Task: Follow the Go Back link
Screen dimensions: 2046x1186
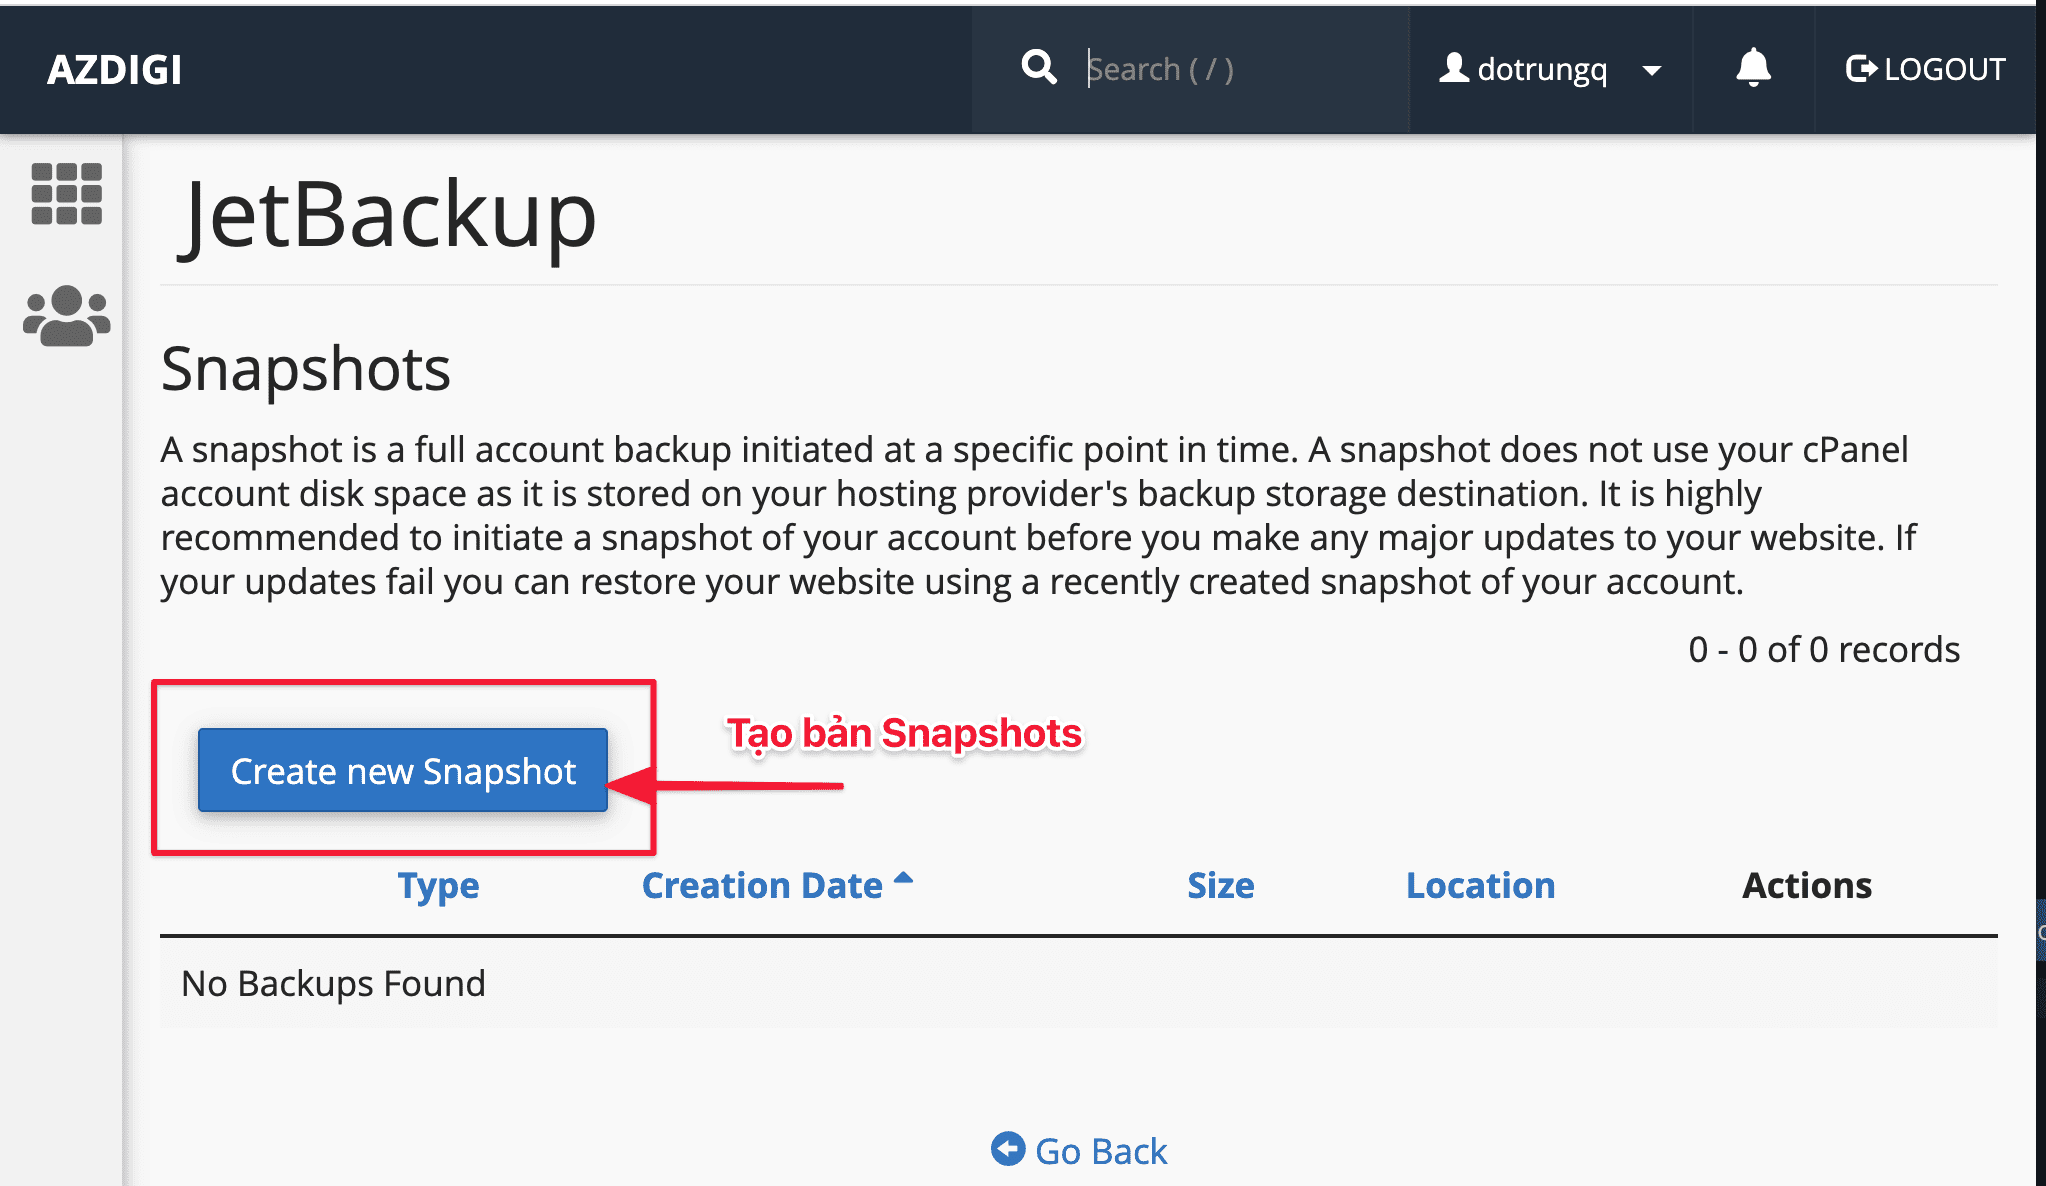Action: pos(1100,1150)
